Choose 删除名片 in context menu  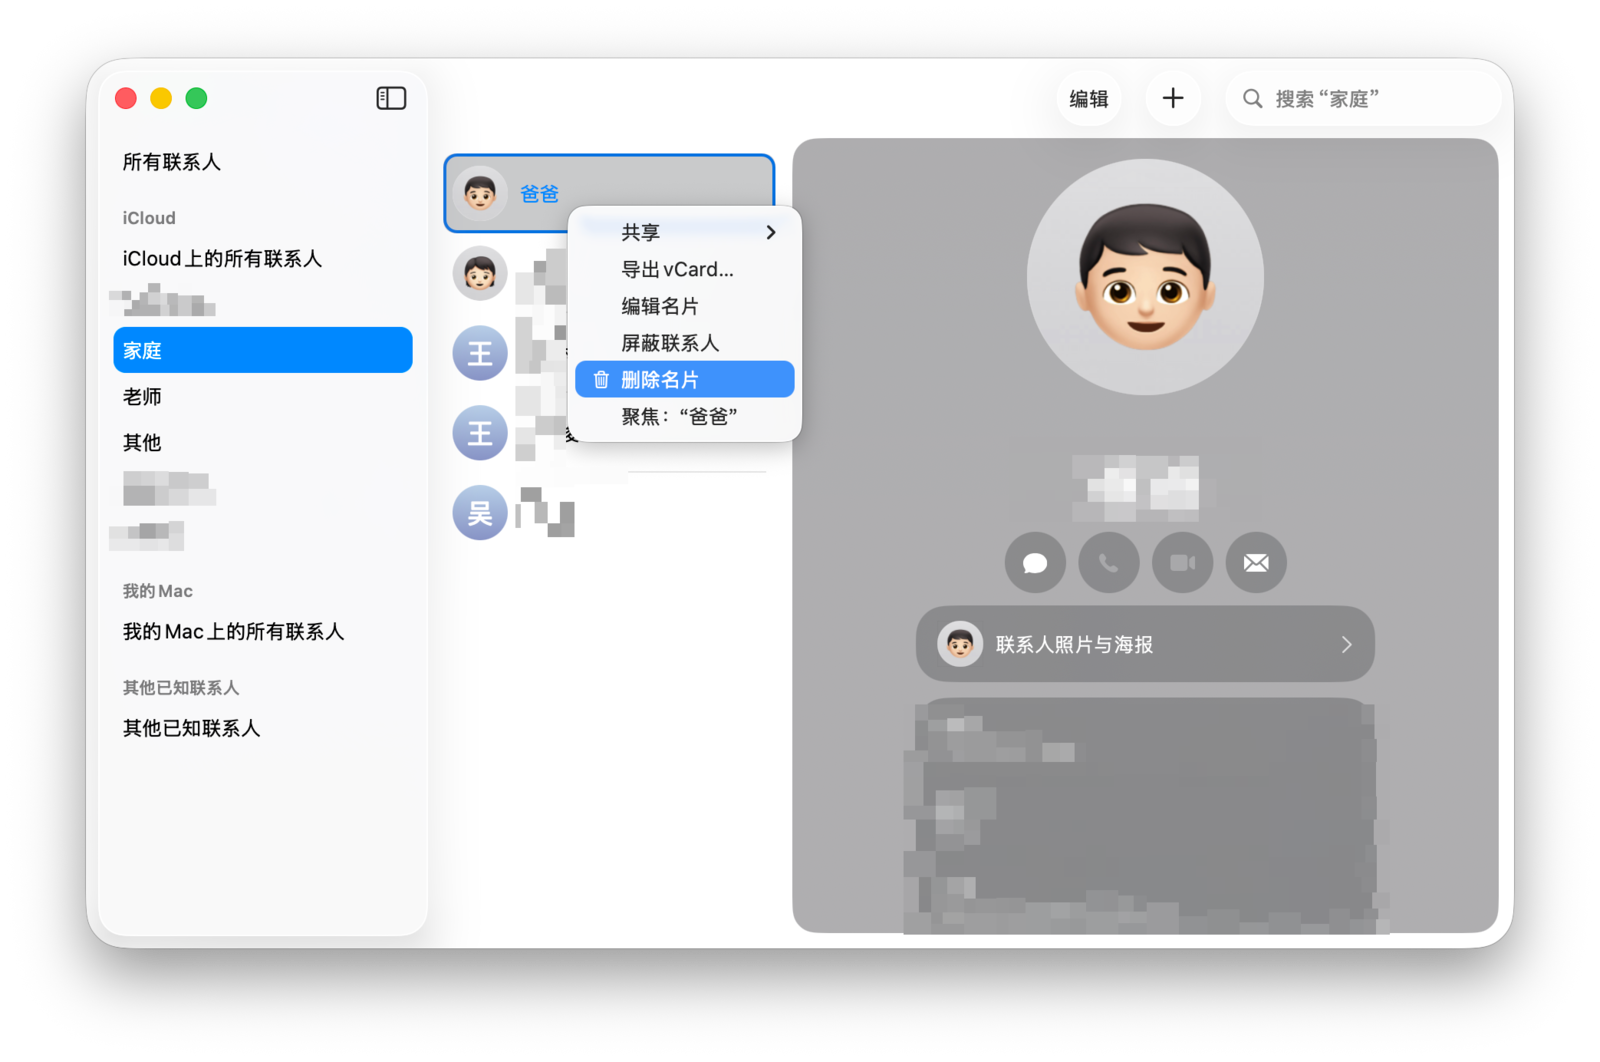(x=685, y=380)
